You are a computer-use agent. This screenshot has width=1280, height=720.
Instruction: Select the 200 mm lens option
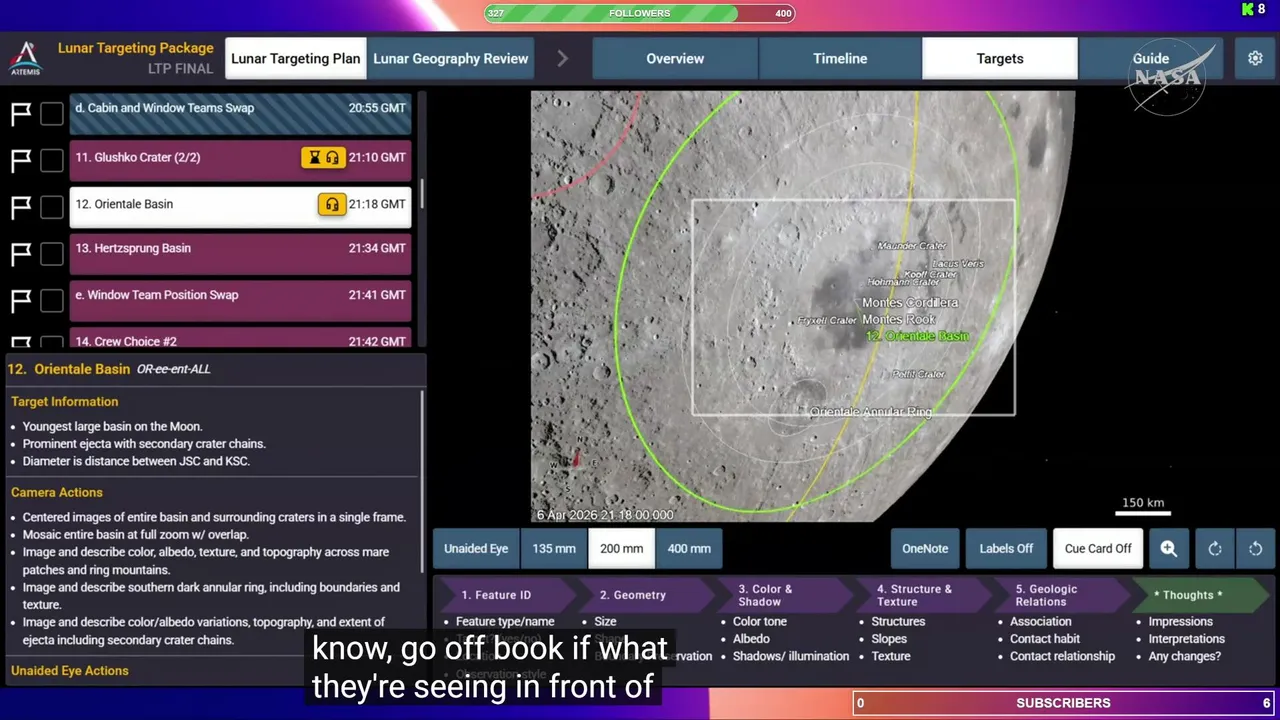coord(622,548)
